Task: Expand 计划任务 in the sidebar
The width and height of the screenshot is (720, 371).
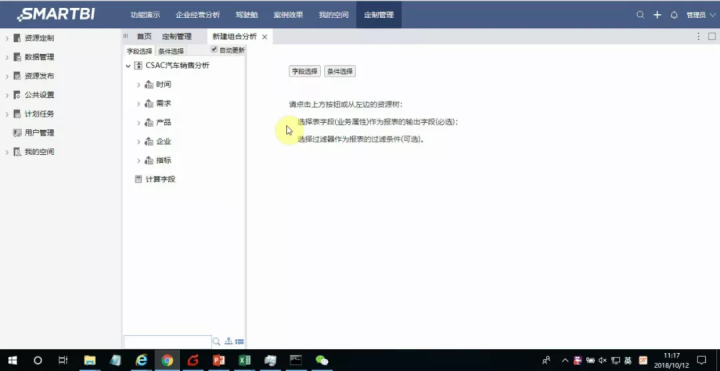Action: pyautogui.click(x=7, y=114)
